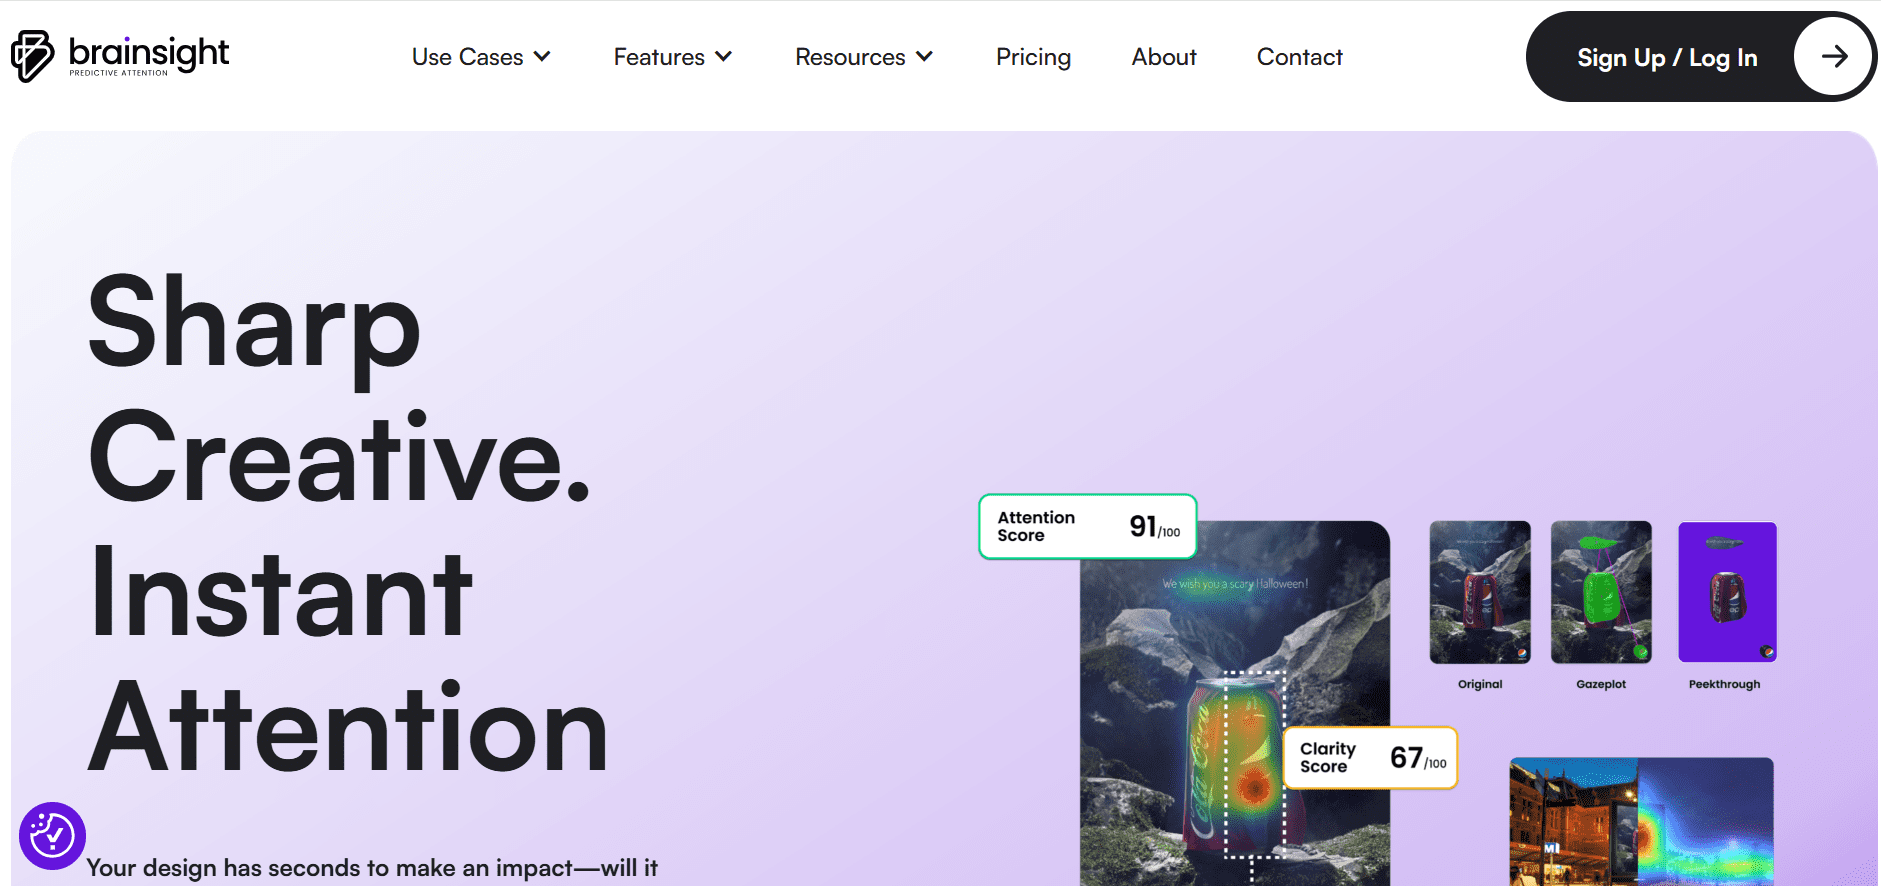The image size is (1881, 886).
Task: Click the Attention Score 91 badge
Action: (1087, 526)
